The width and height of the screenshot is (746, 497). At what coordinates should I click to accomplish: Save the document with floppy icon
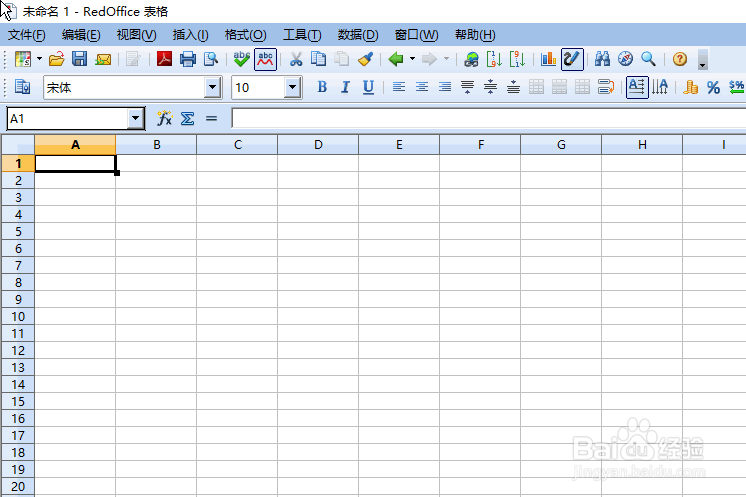point(79,59)
